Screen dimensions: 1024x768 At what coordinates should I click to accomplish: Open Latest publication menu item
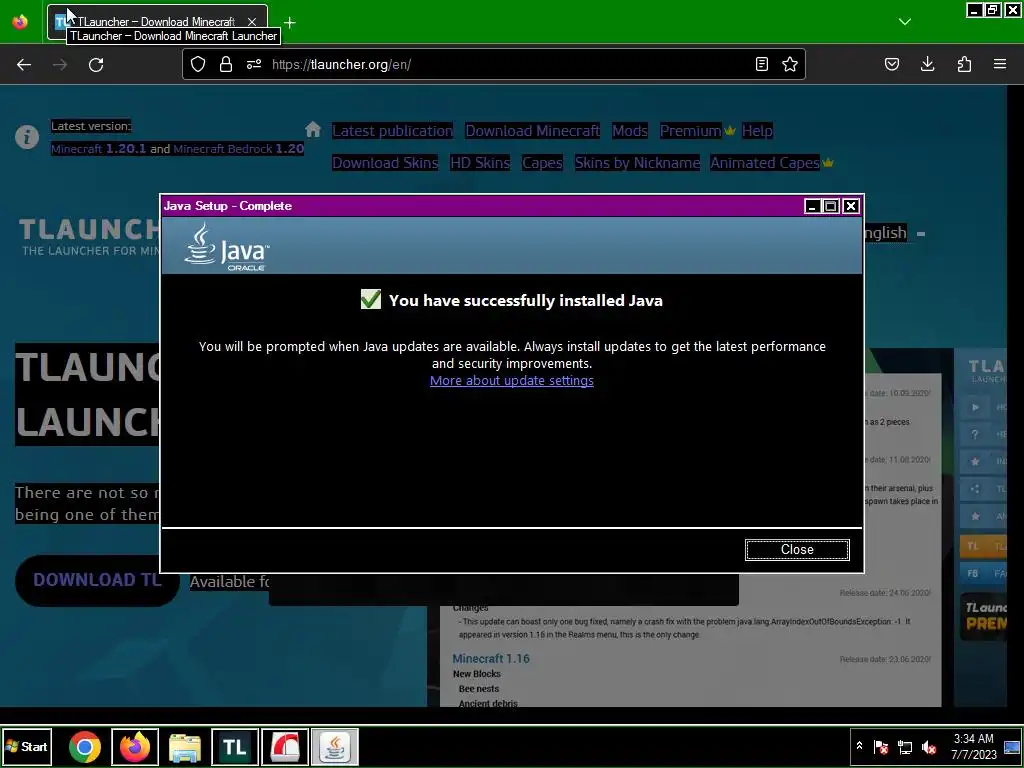click(392, 131)
